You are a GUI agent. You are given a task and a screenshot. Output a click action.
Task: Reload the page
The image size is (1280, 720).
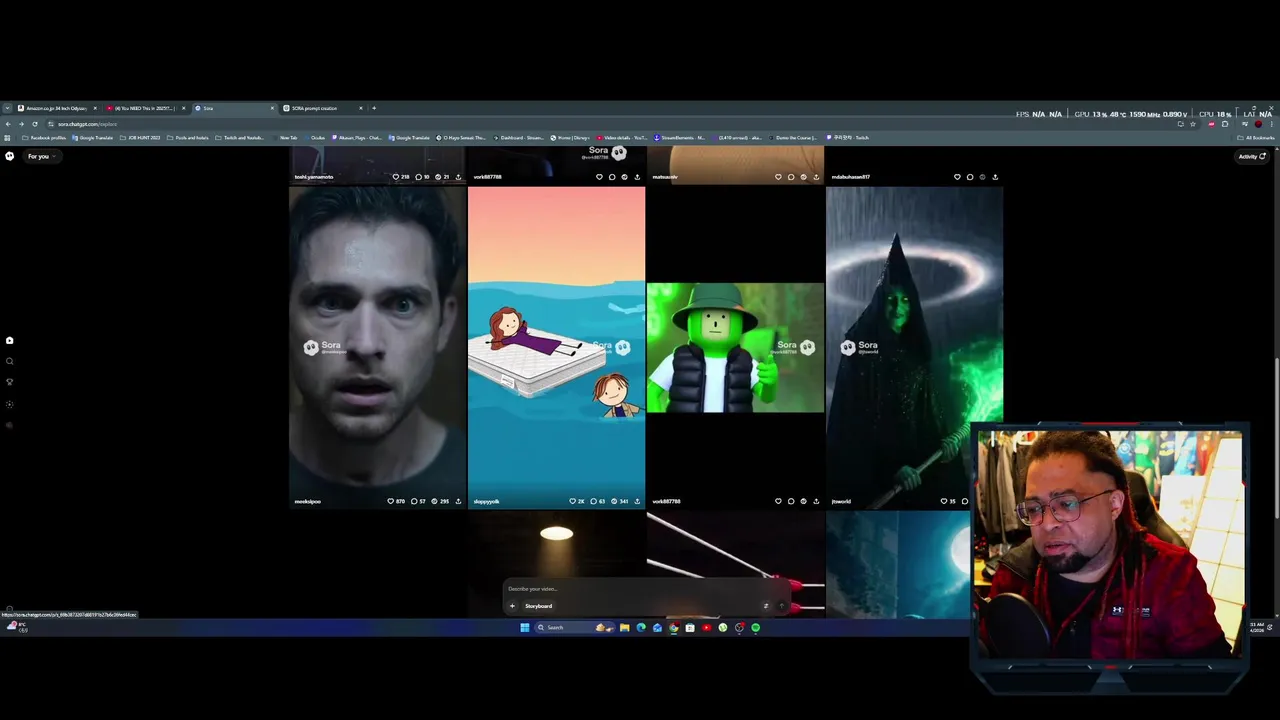pos(35,124)
